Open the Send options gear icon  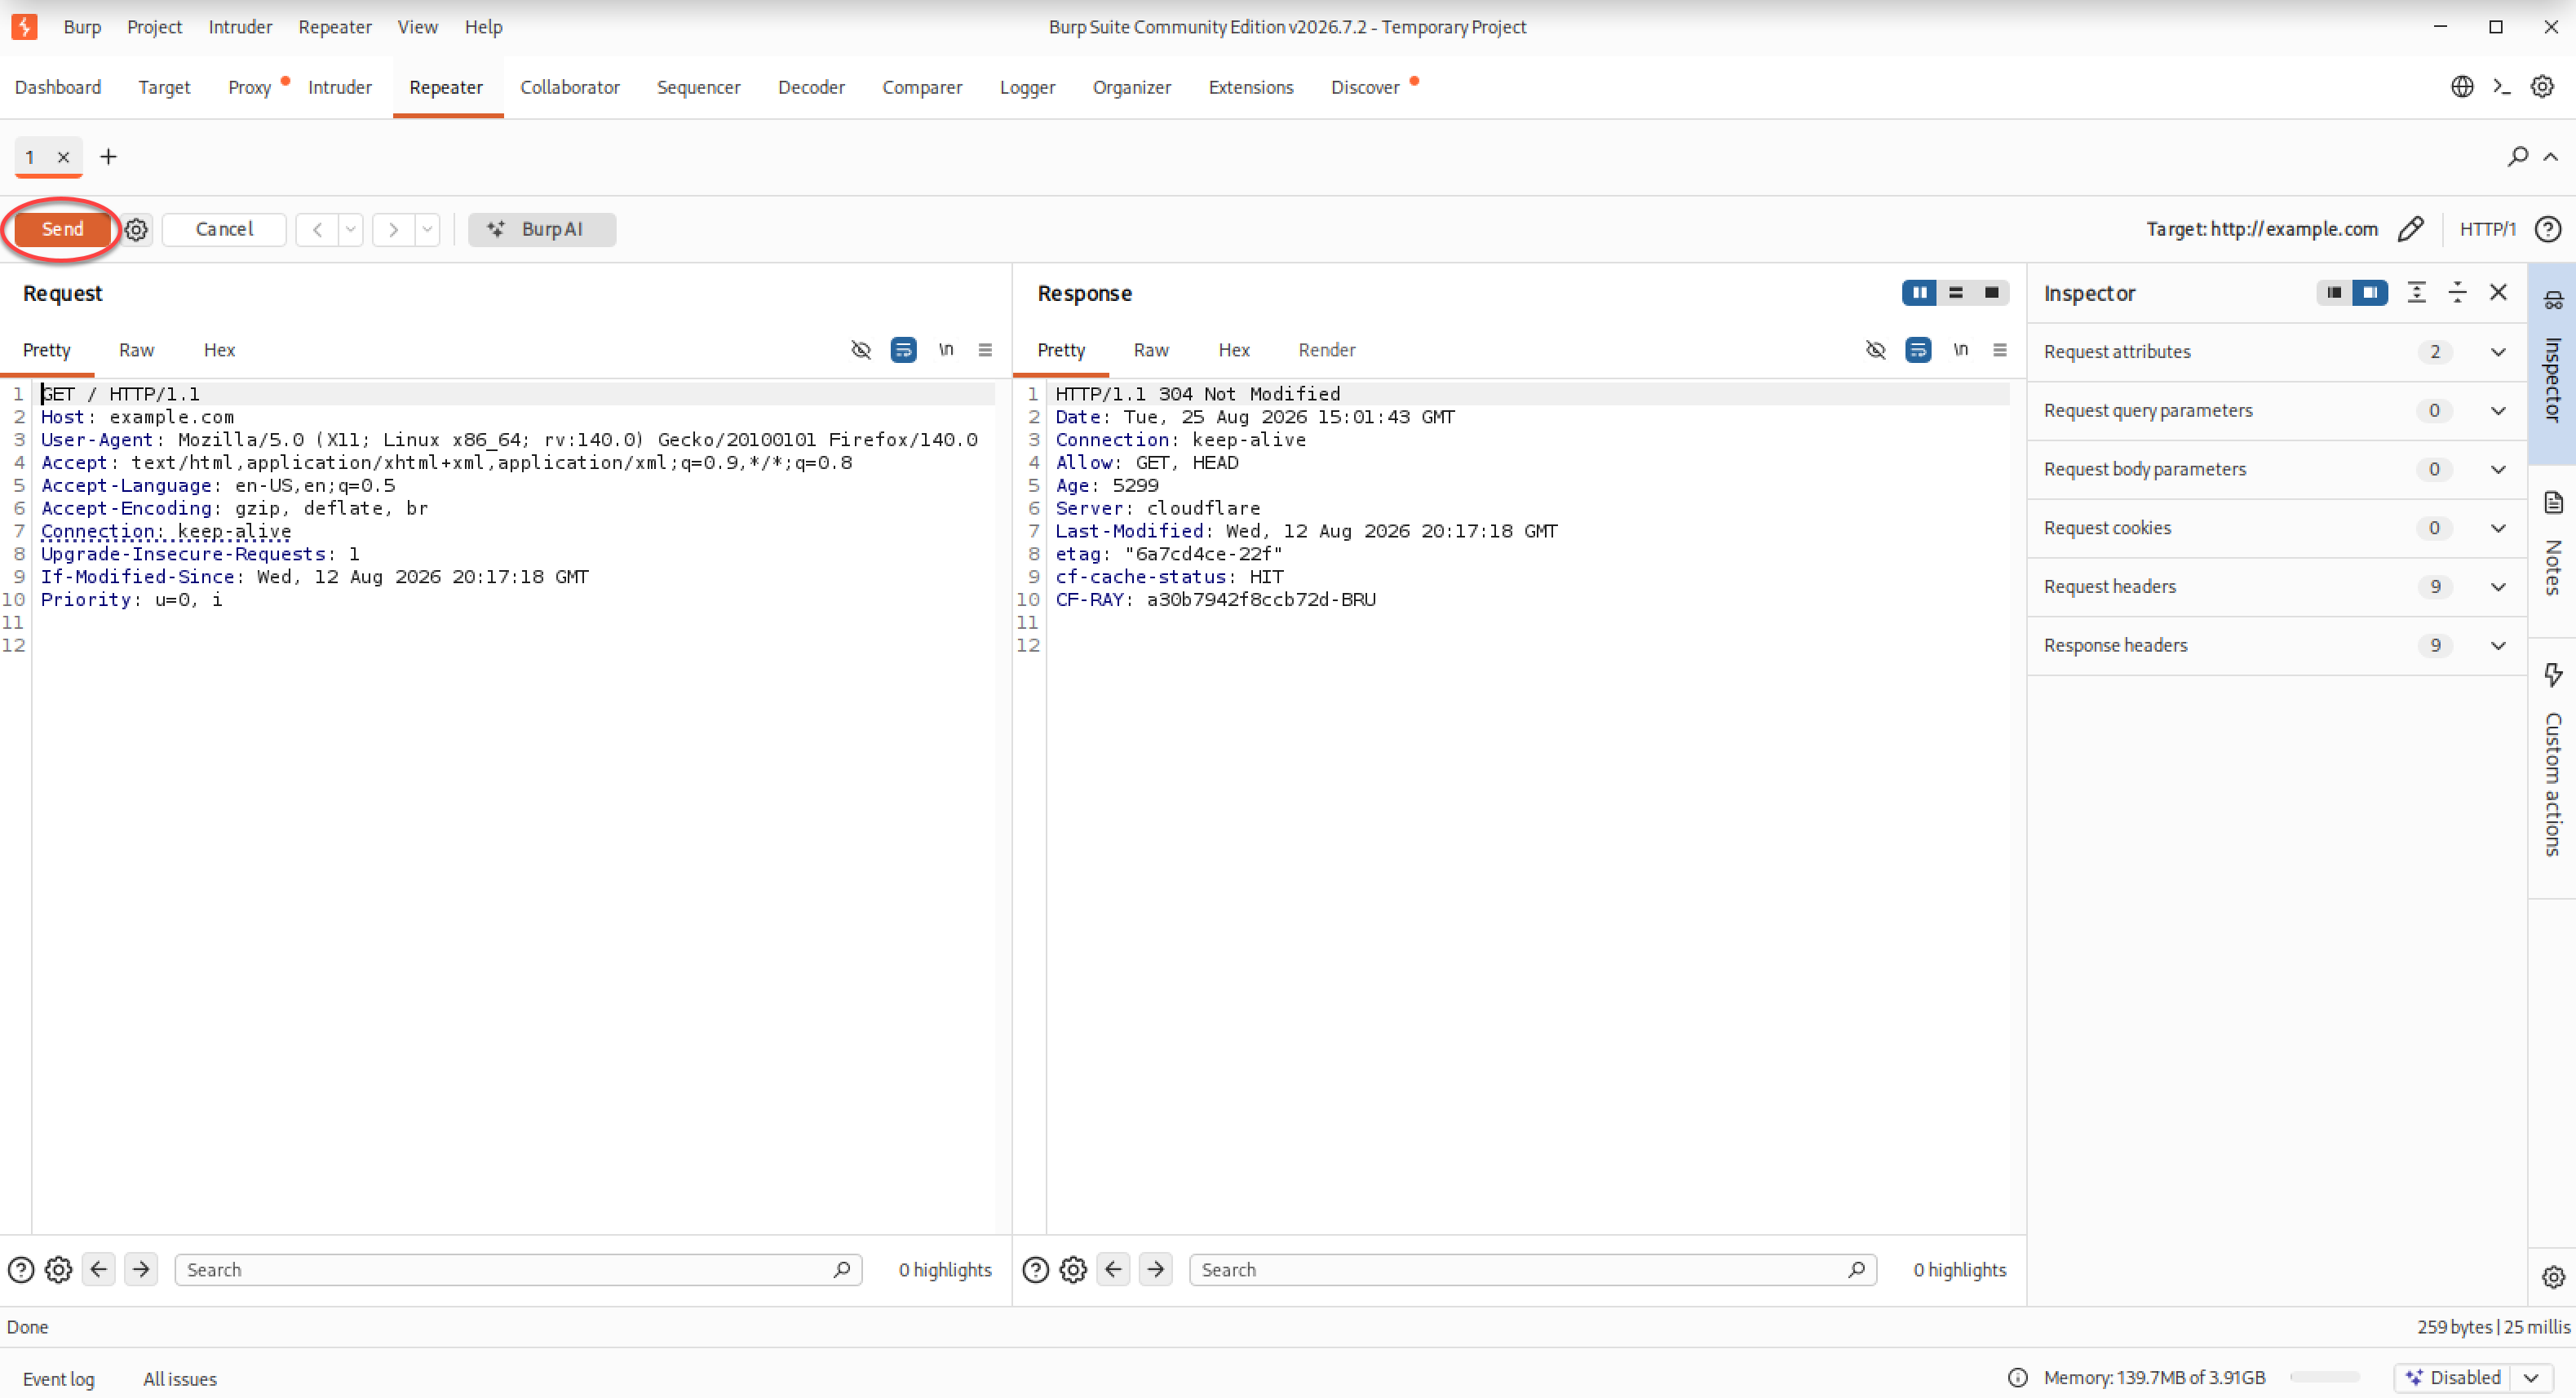point(137,230)
